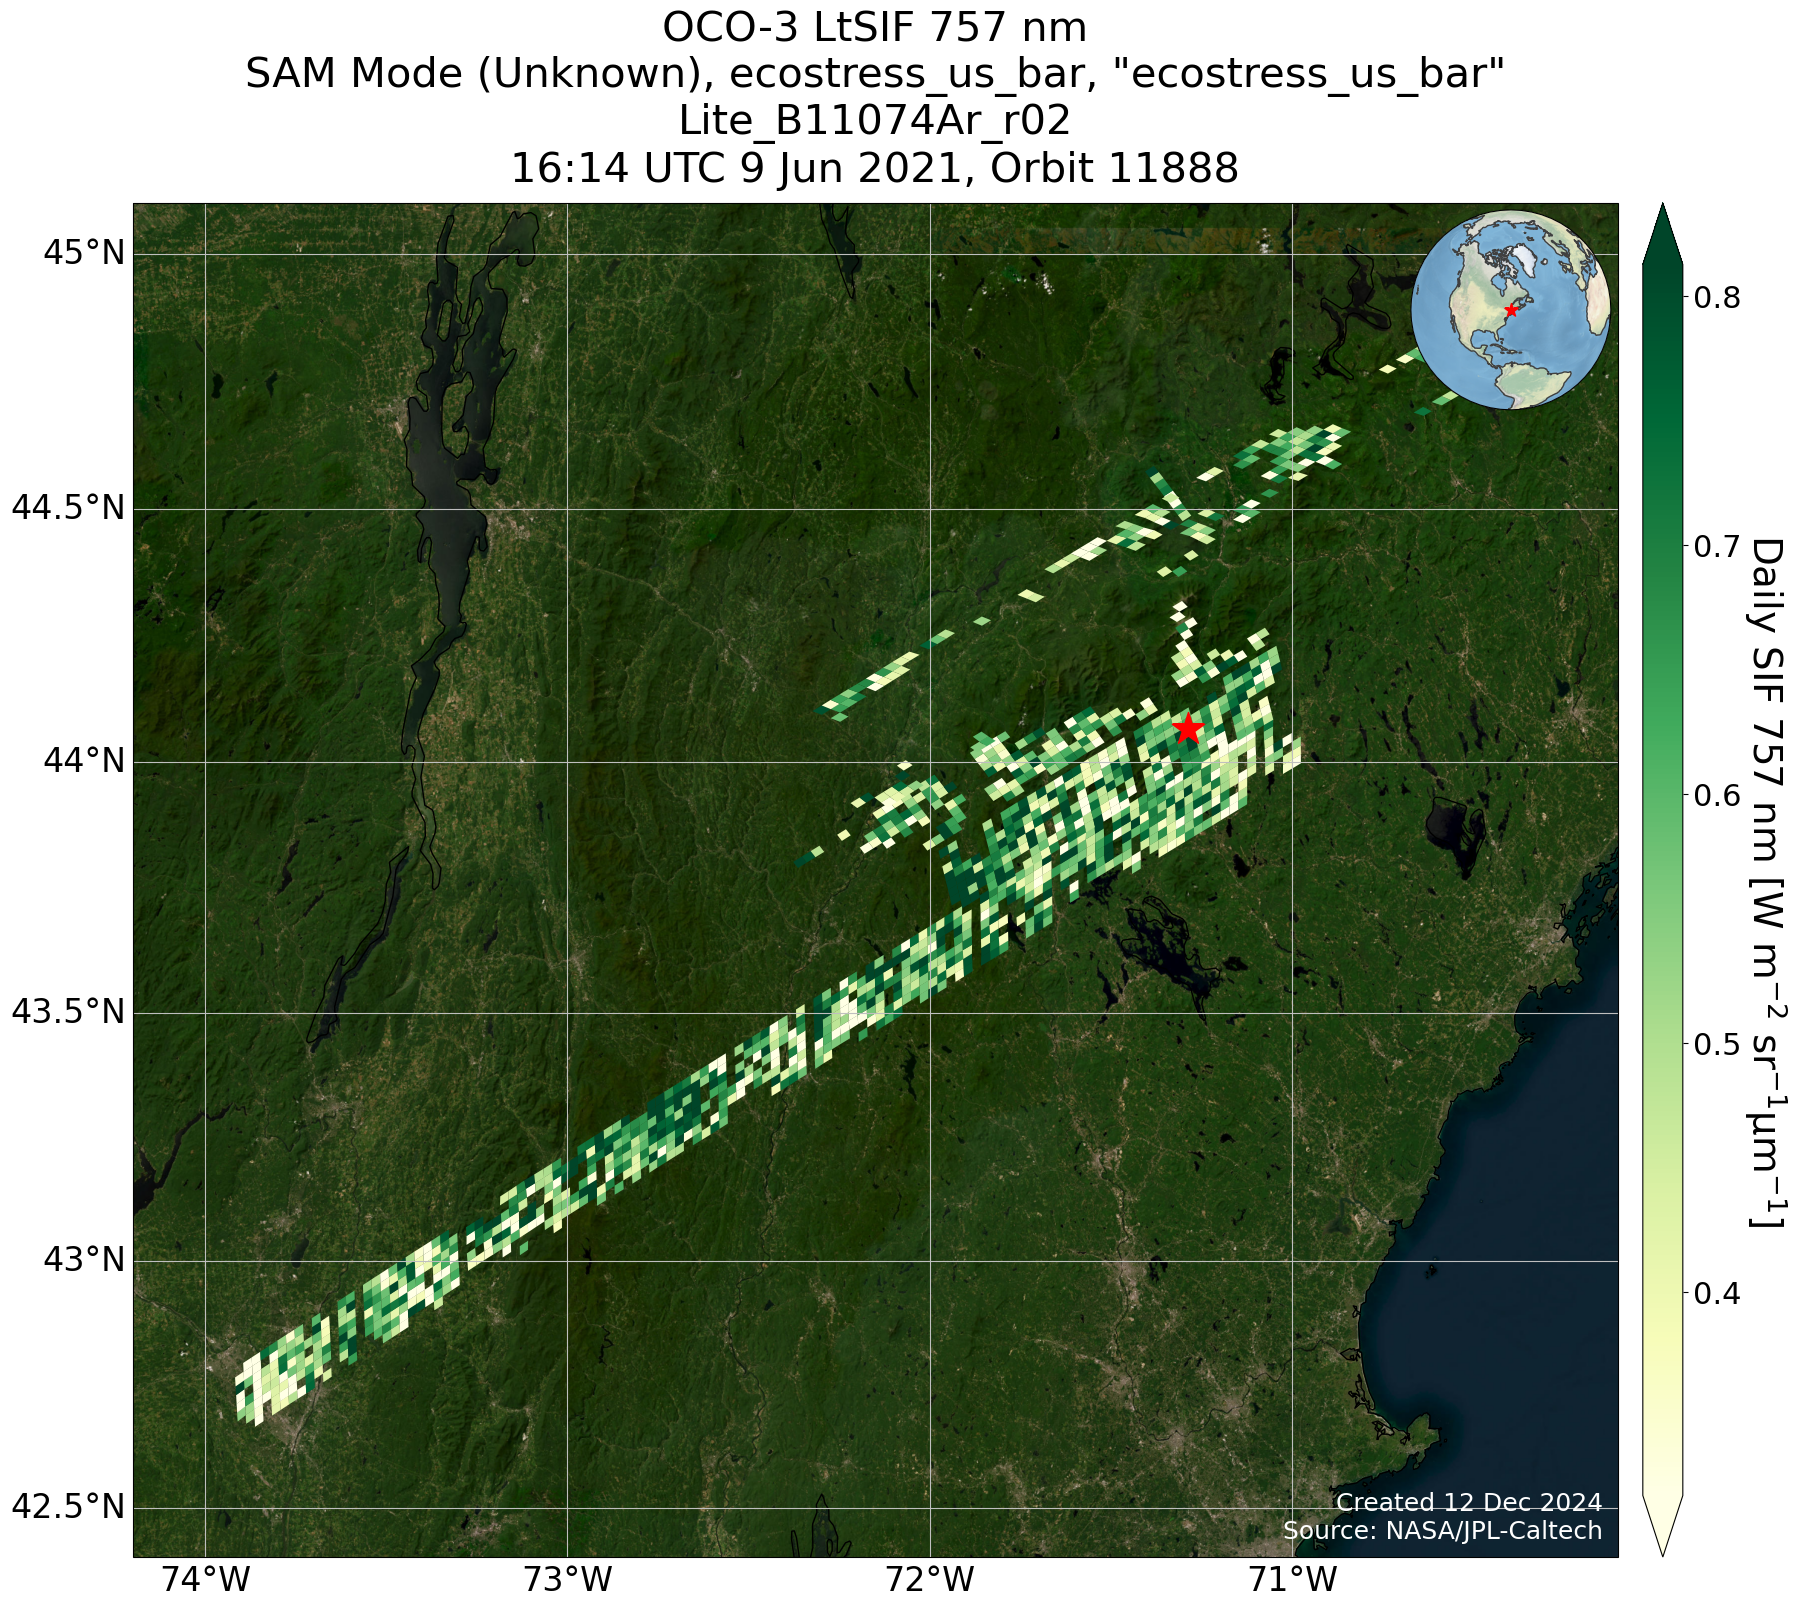Image resolution: width=1799 pixels, height=1607 pixels.
Task: Click the colorbar tick label 0.8
Action: pos(1716,296)
